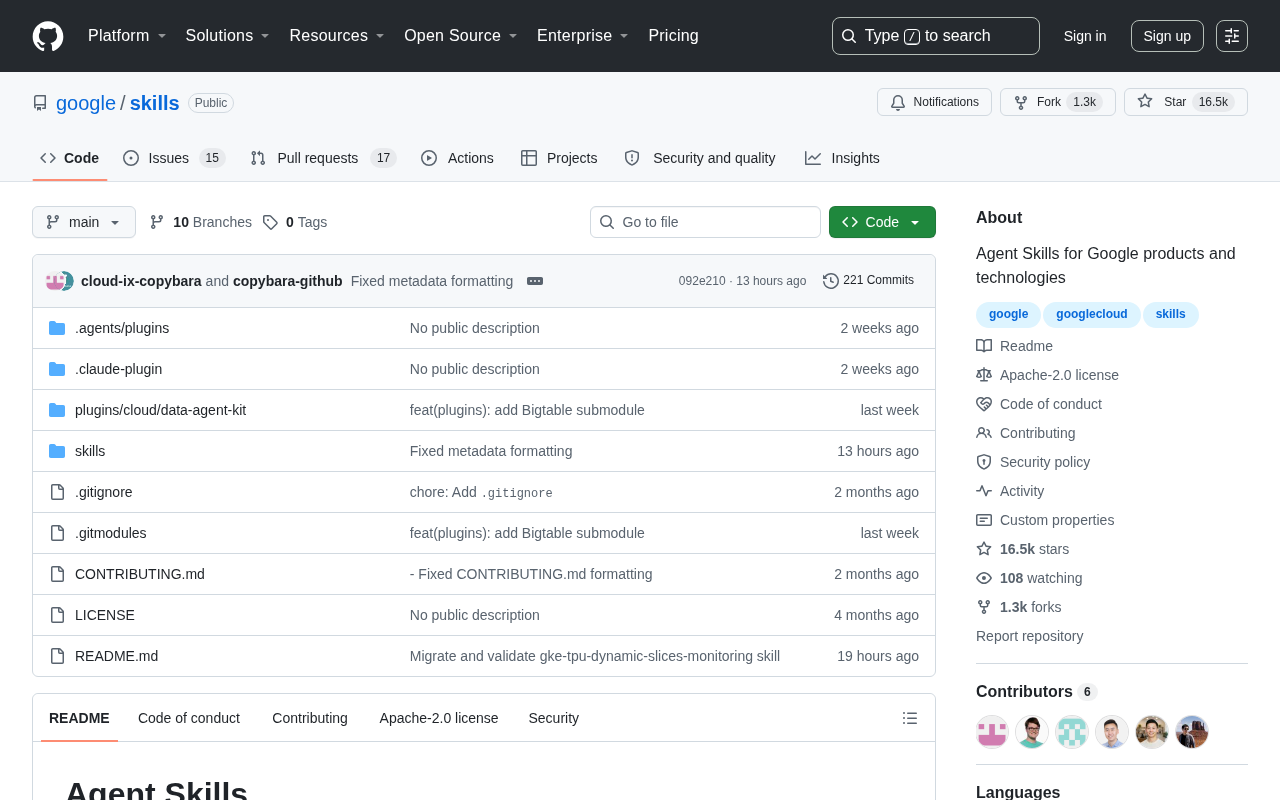The width and height of the screenshot is (1280, 800).
Task: Select the Apache-2.0 license README tab
Action: tap(439, 718)
